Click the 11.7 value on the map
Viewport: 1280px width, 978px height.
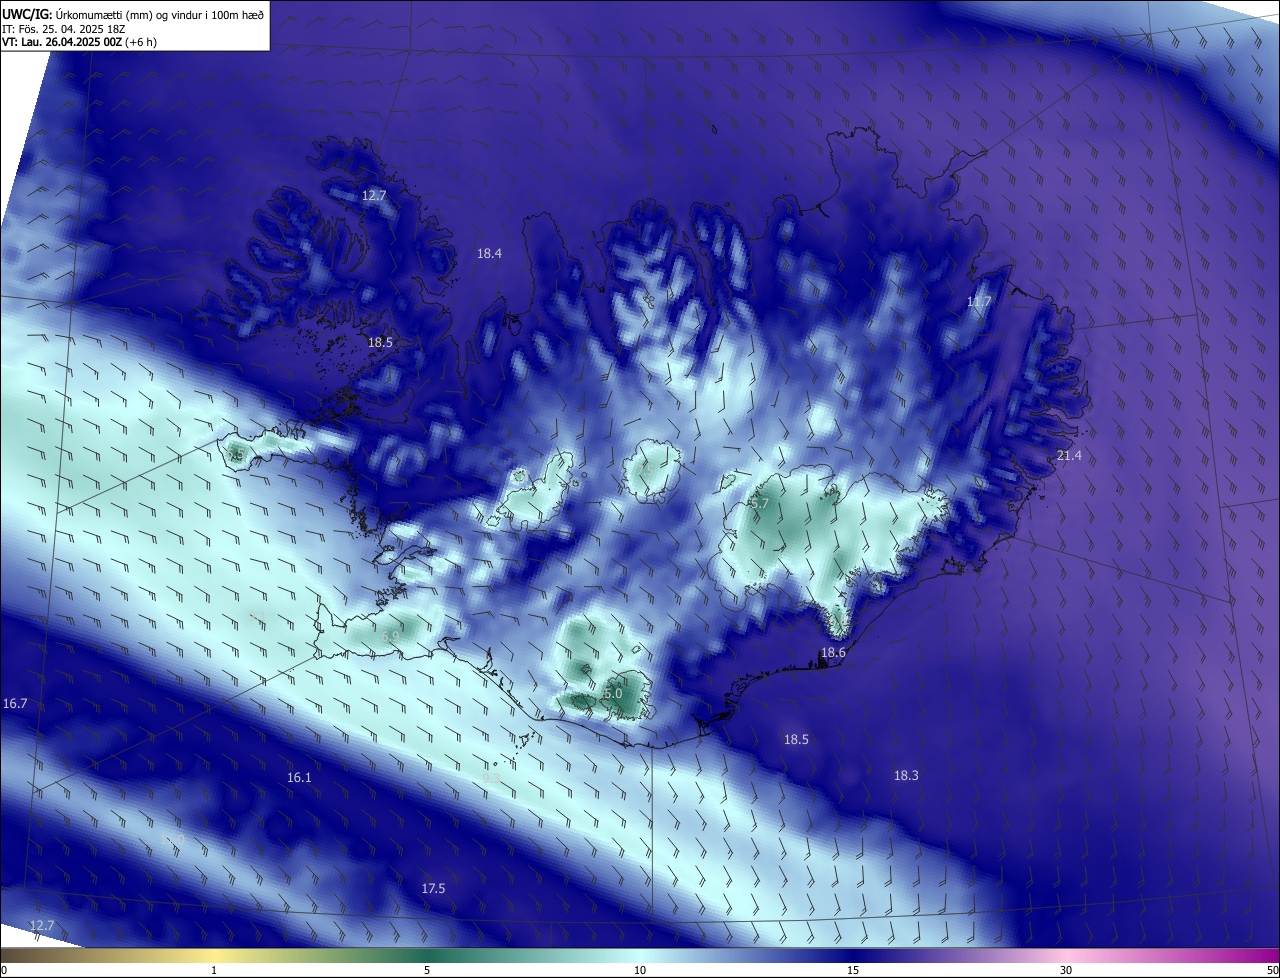coord(979,302)
